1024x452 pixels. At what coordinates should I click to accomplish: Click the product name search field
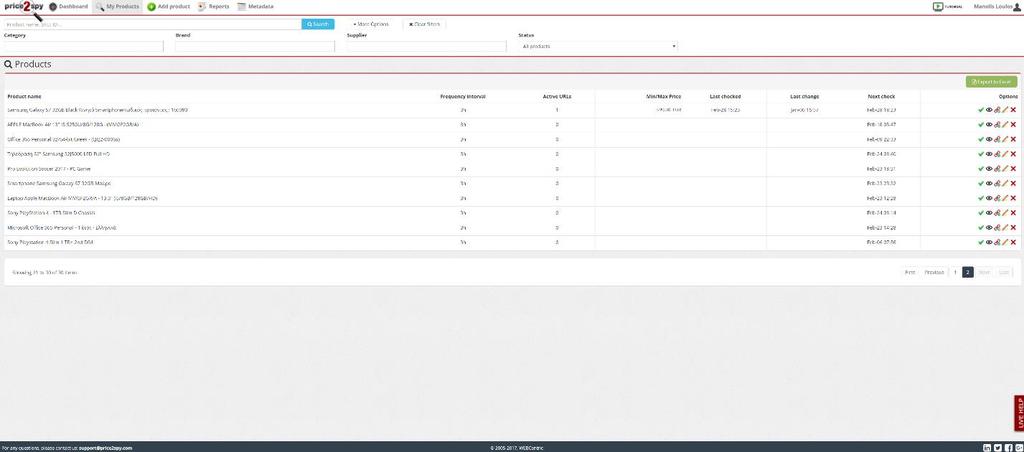tap(153, 24)
